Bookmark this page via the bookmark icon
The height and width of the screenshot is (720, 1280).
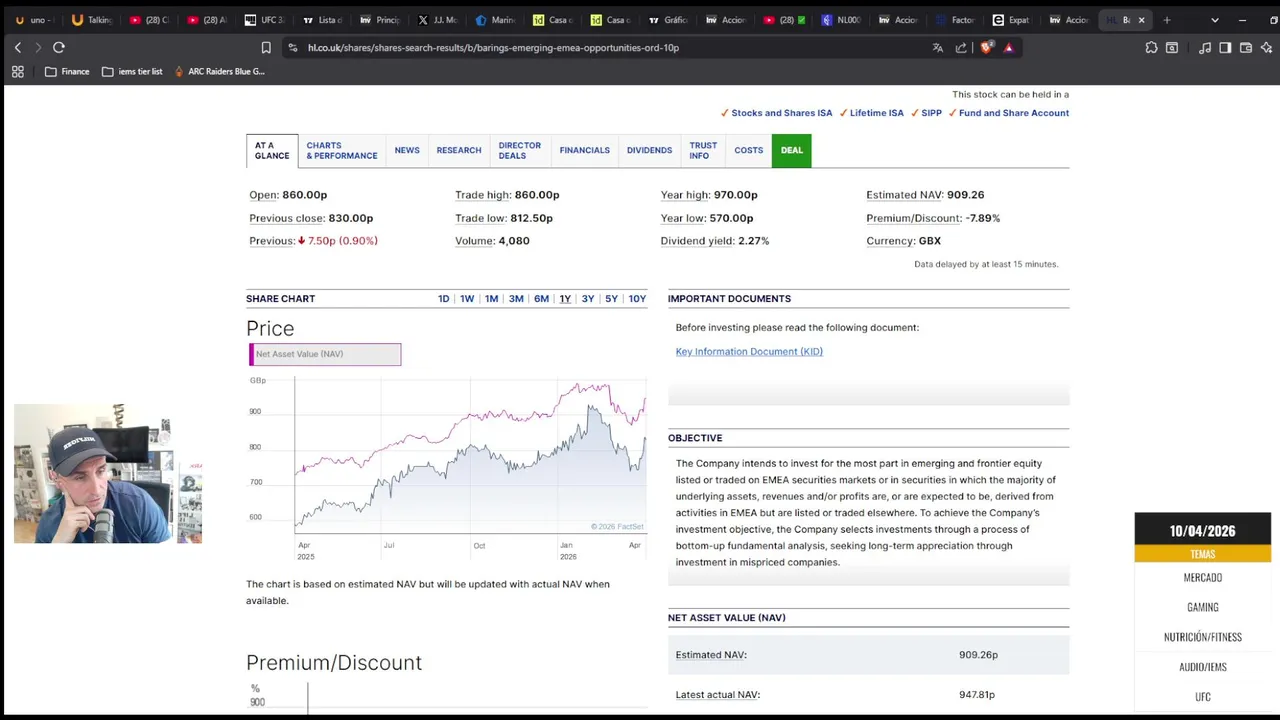coord(266,47)
